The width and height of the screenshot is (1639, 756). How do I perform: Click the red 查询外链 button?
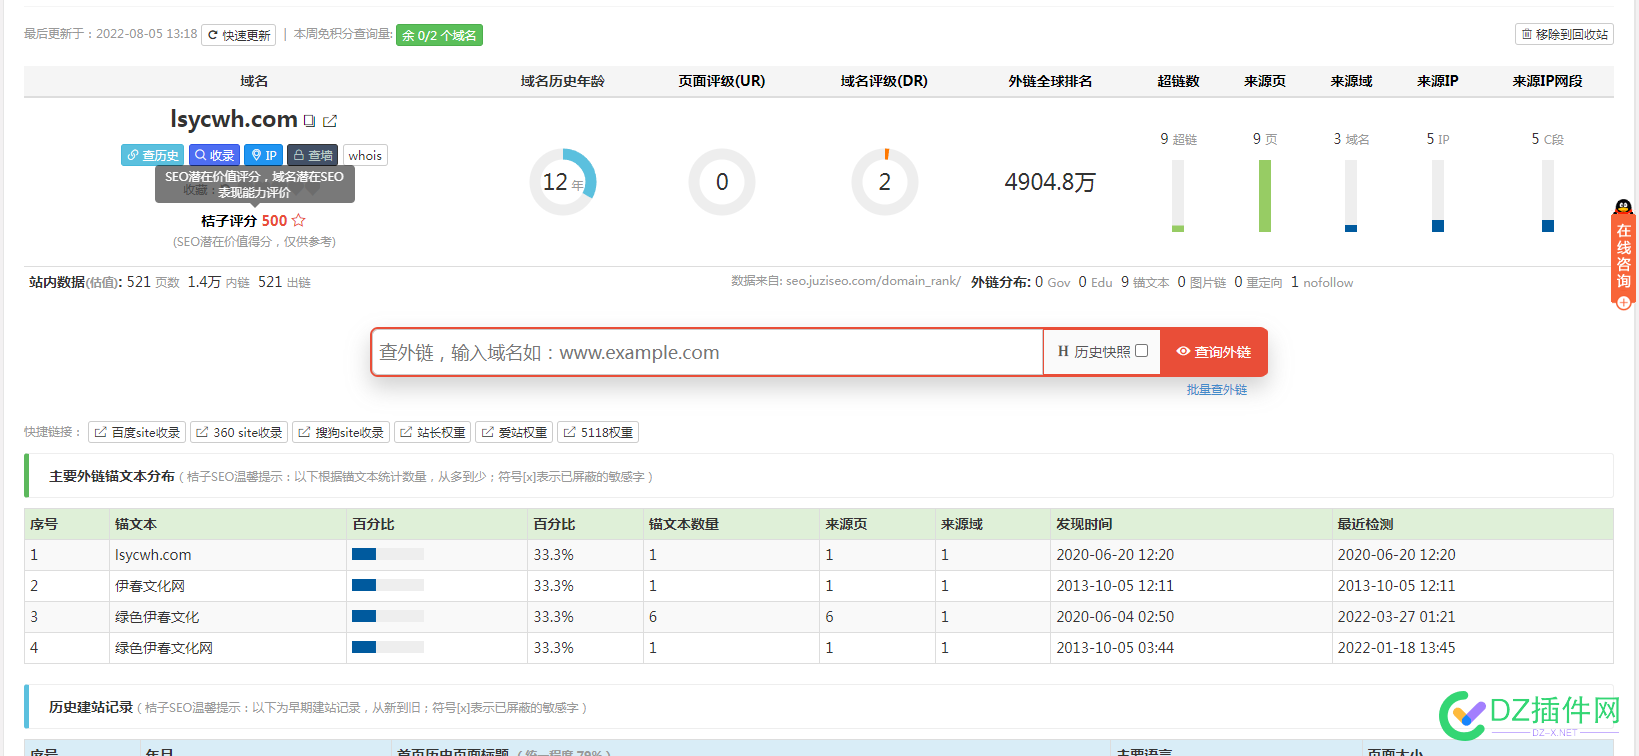(x=1214, y=352)
